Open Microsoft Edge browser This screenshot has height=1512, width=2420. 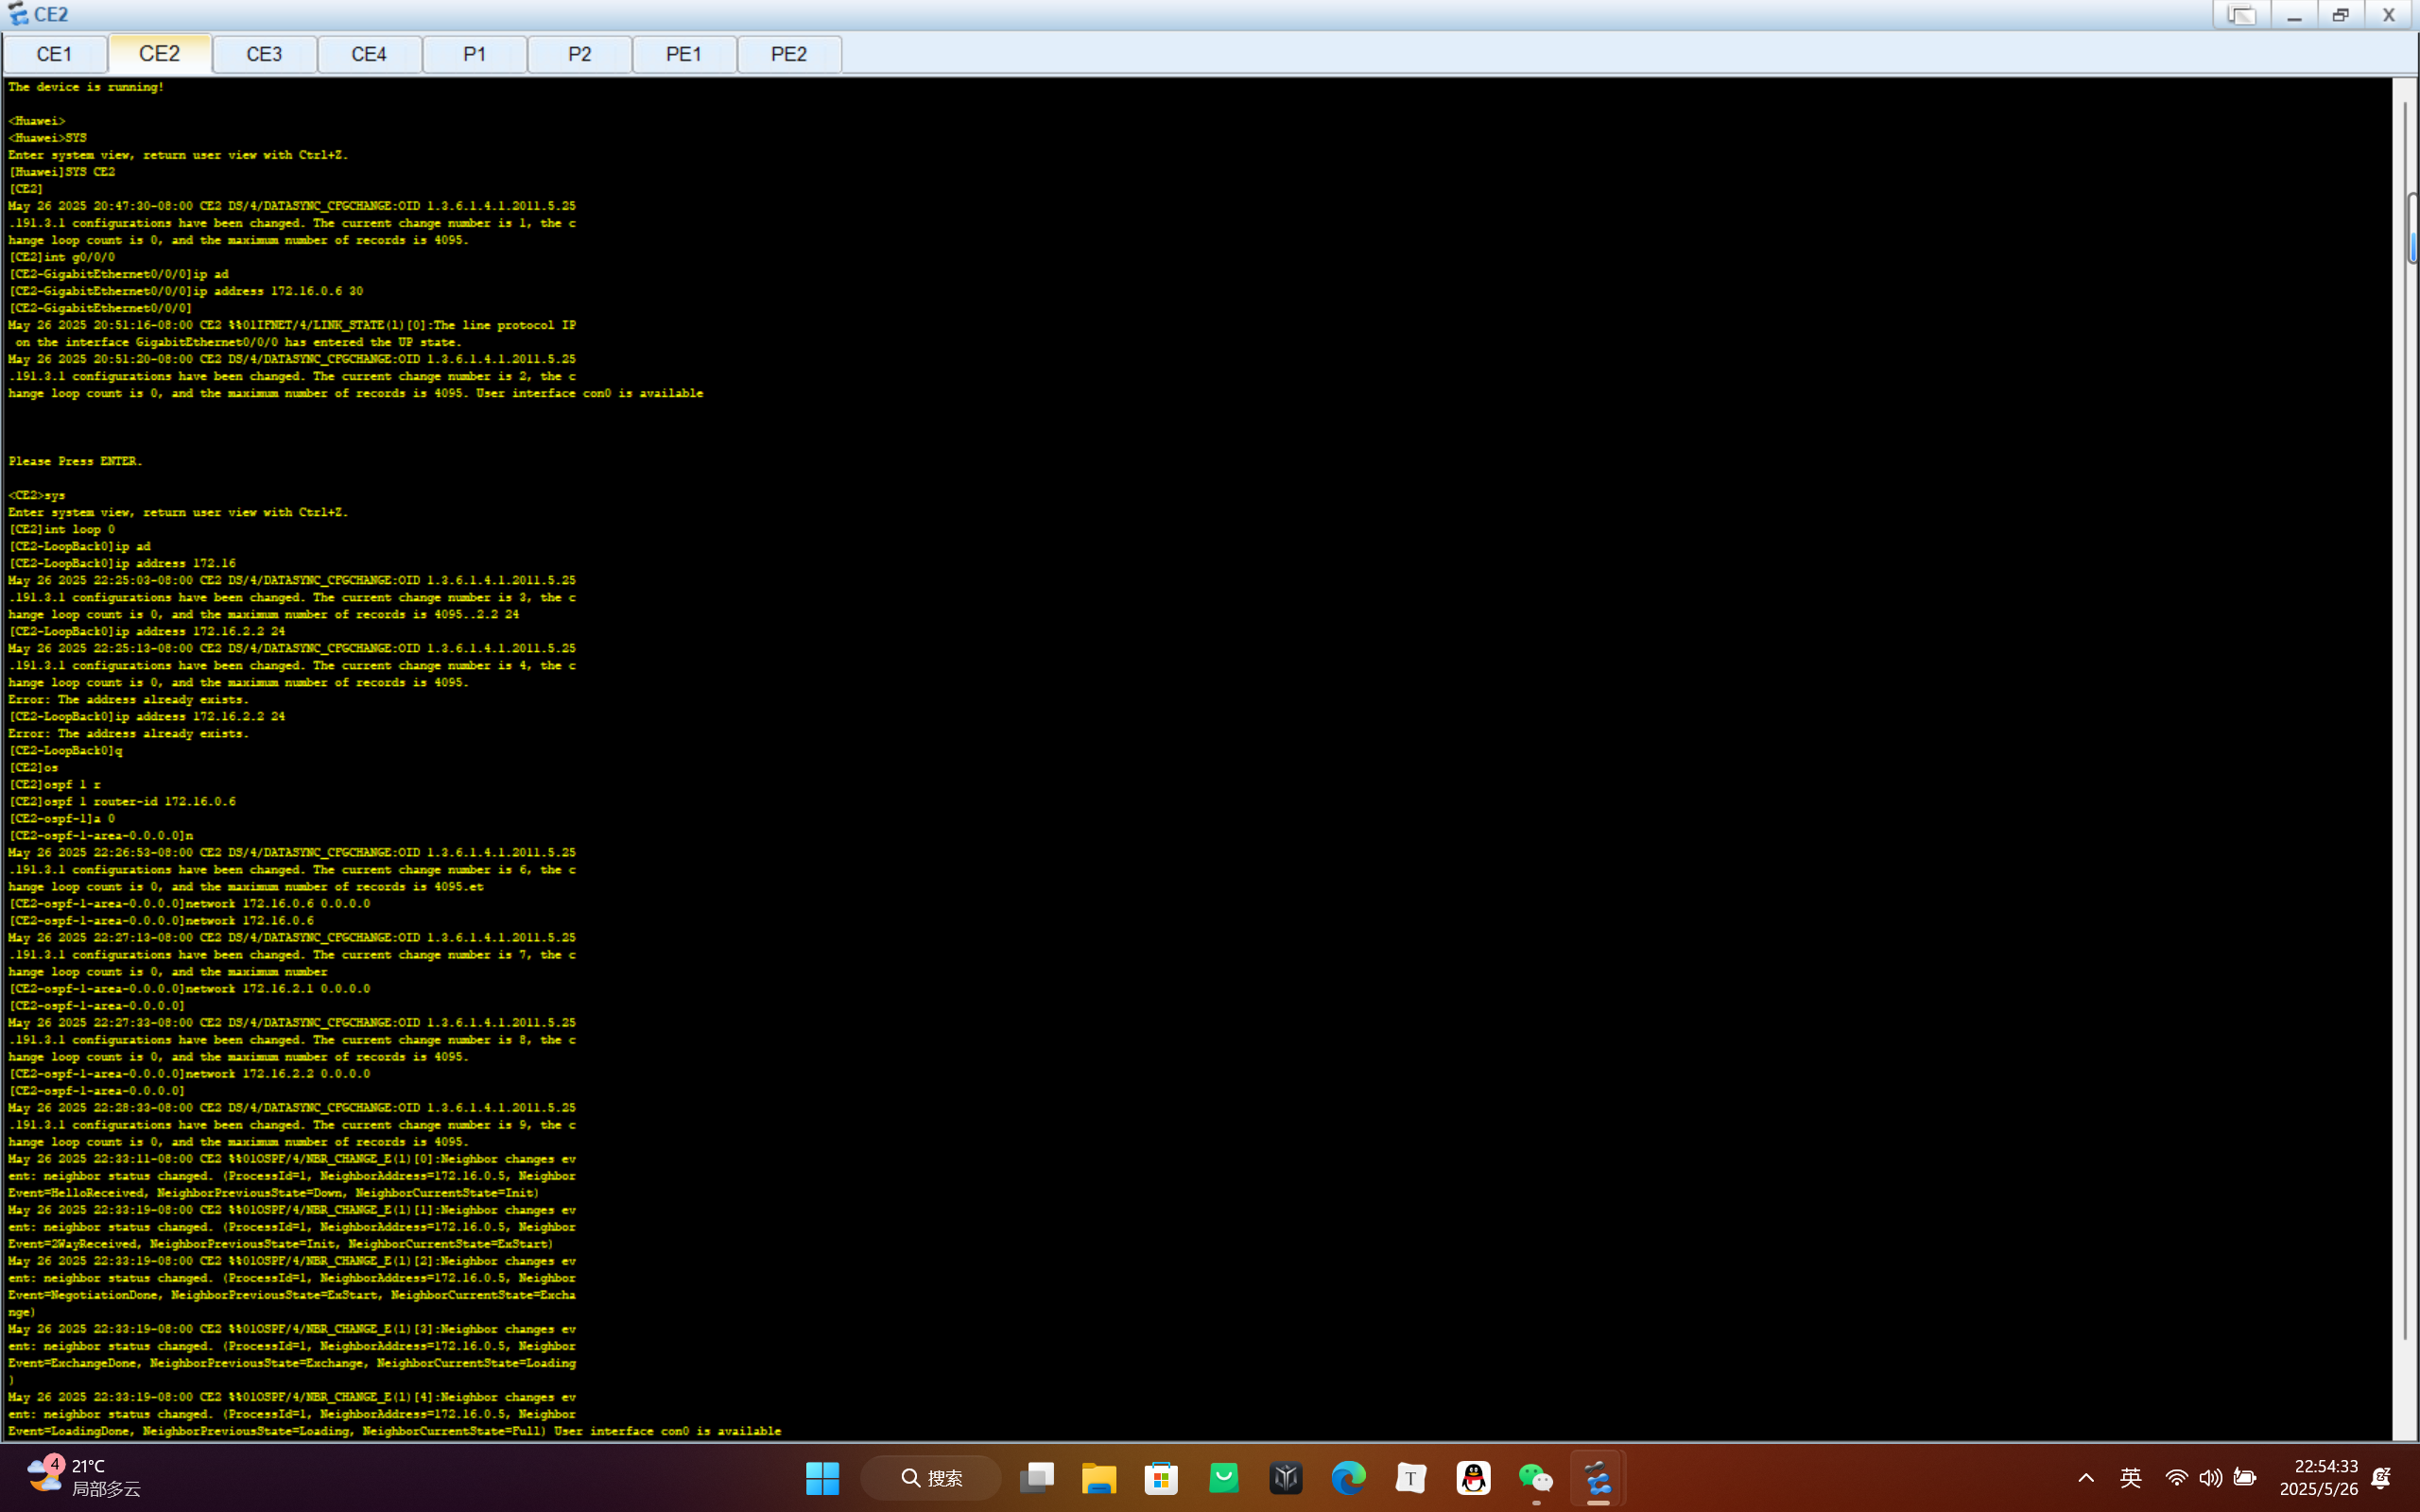point(1348,1478)
